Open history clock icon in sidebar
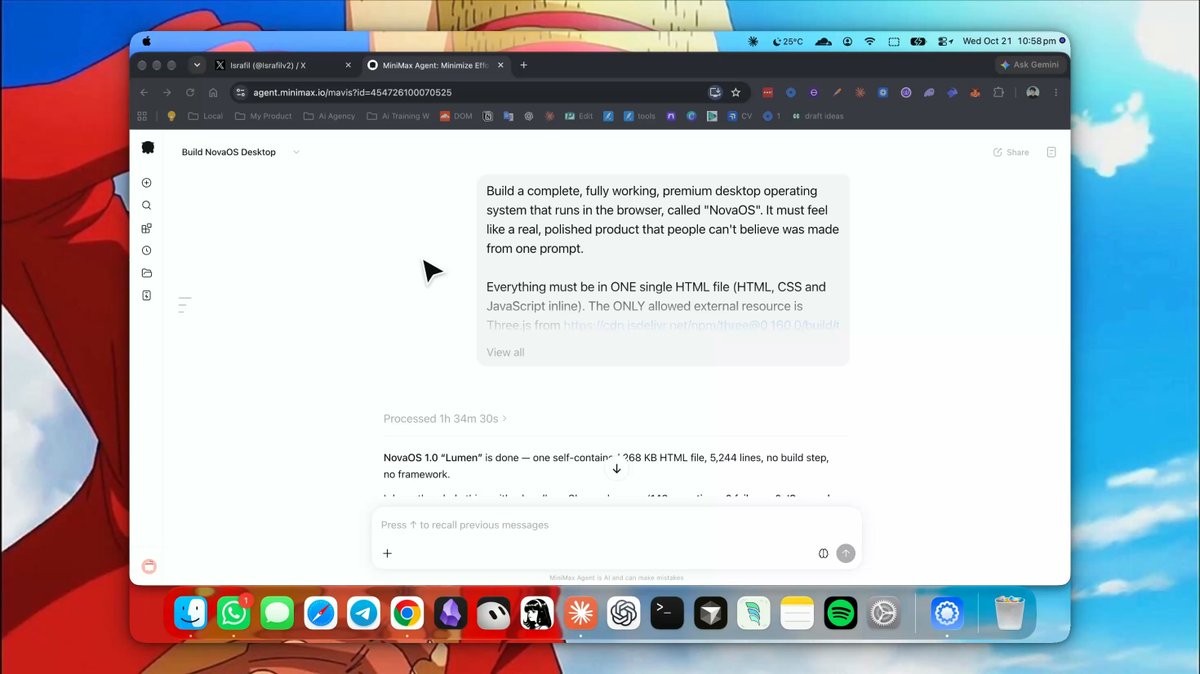Image resolution: width=1200 pixels, height=674 pixels. pos(147,251)
